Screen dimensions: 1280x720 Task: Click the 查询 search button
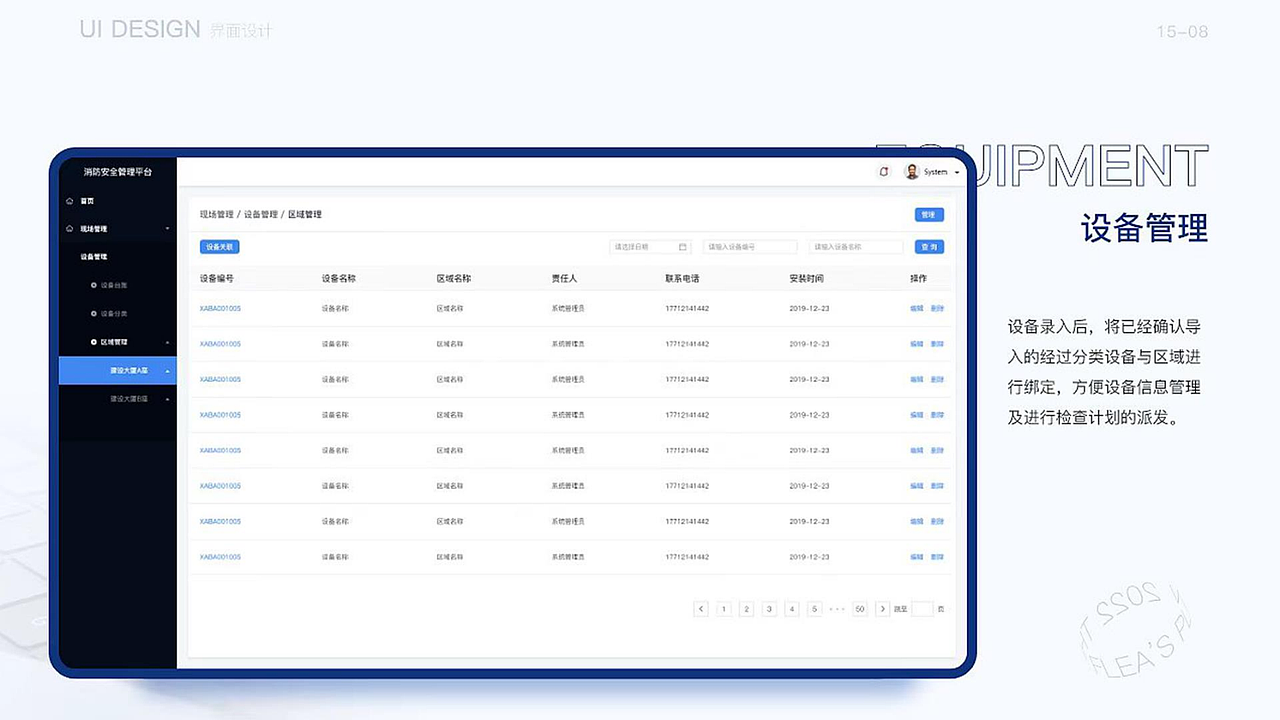tap(929, 247)
